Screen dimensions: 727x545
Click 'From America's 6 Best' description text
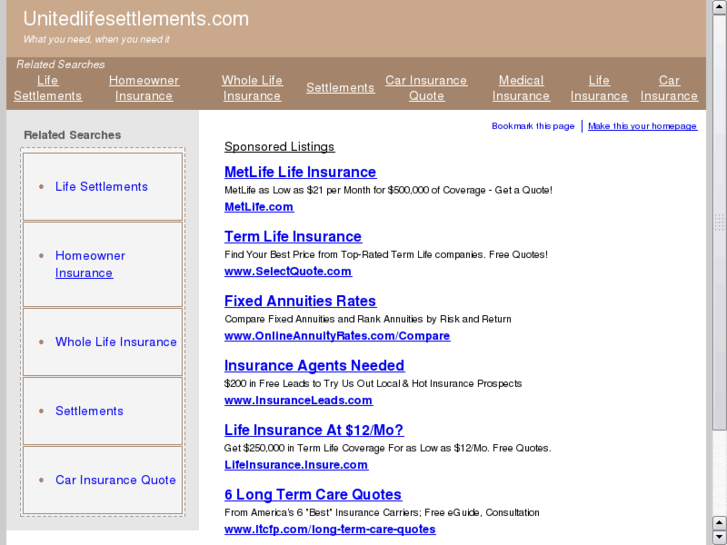pyautogui.click(x=382, y=513)
